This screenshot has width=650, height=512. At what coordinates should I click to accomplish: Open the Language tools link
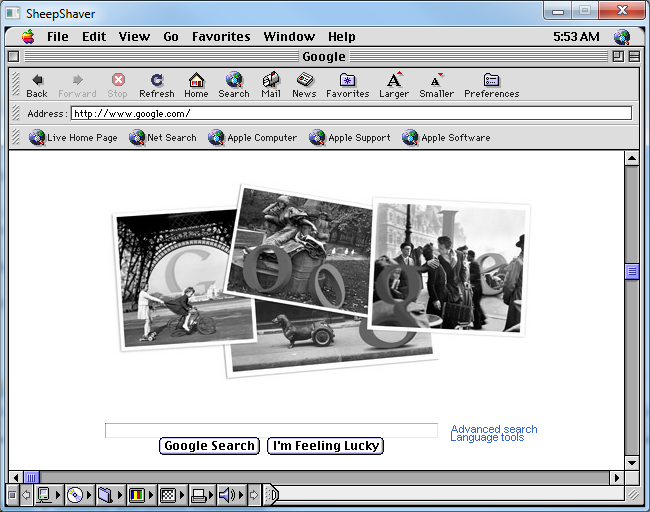point(488,437)
